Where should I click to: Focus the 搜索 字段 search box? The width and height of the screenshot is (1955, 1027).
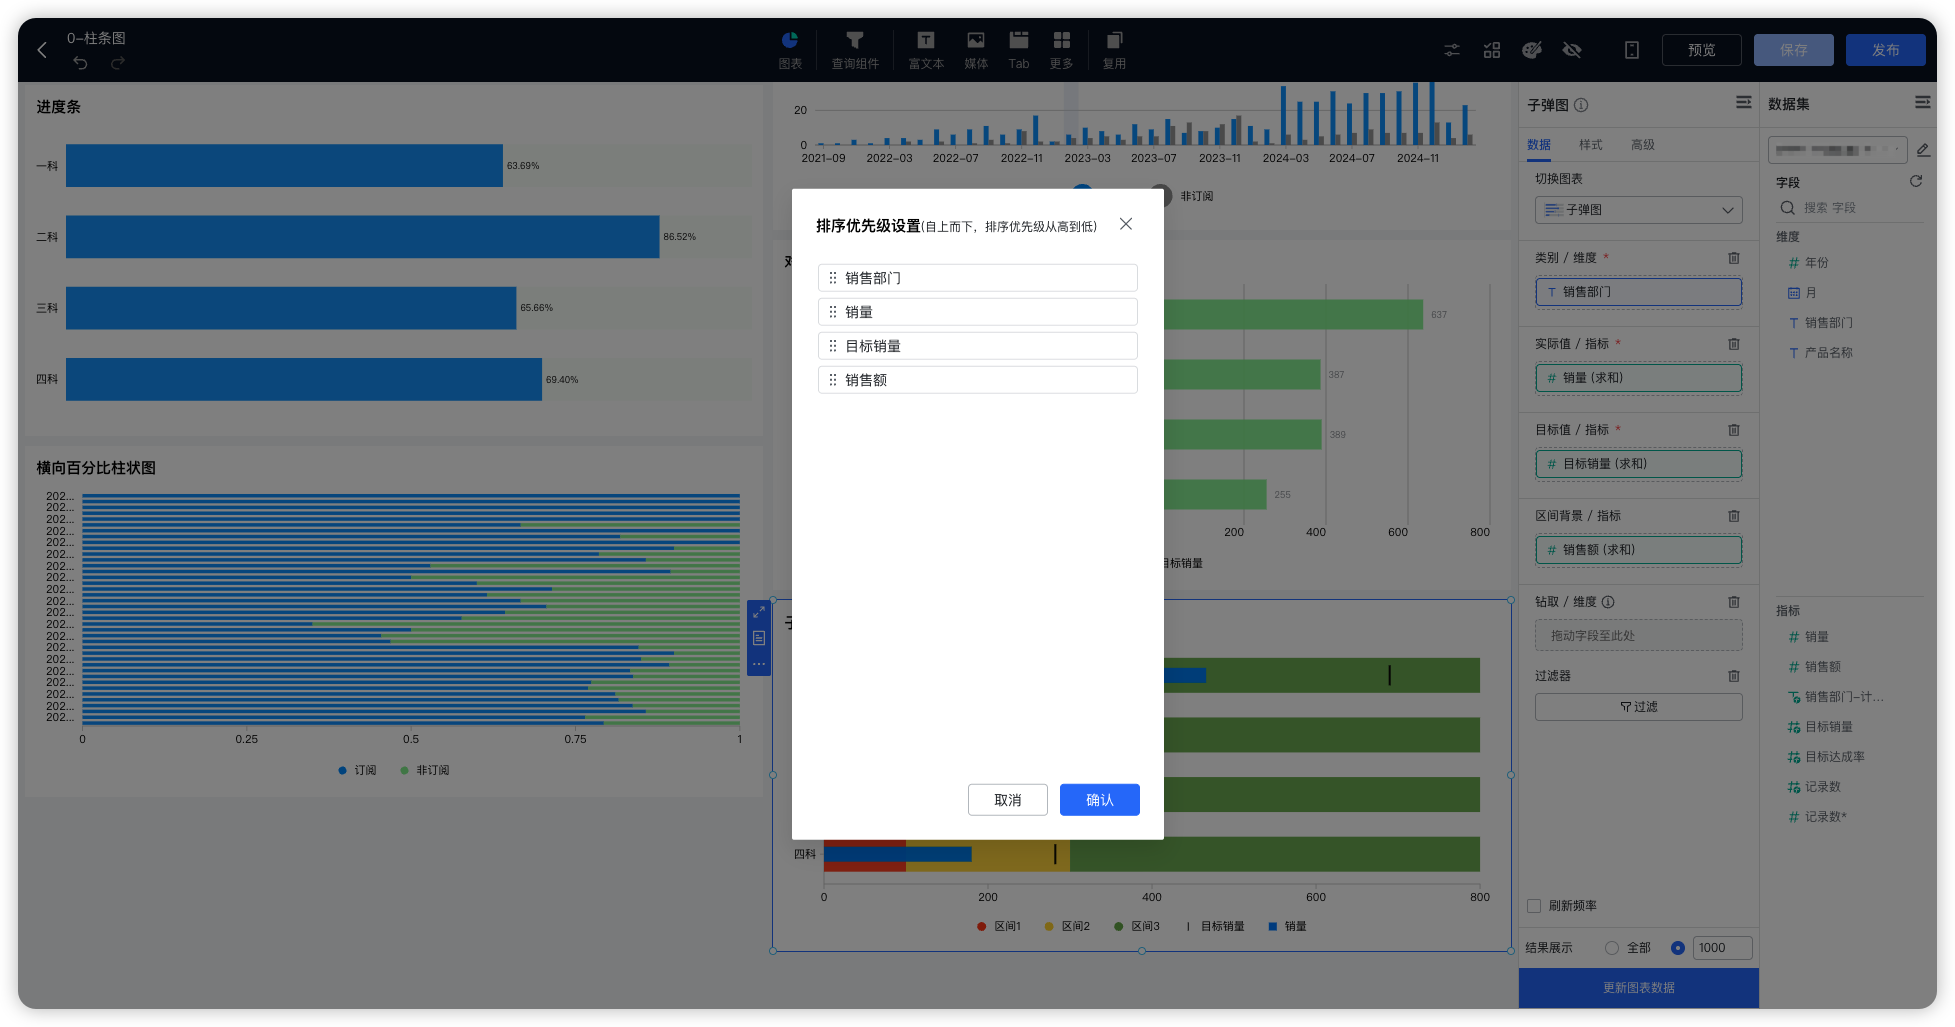pos(1850,208)
